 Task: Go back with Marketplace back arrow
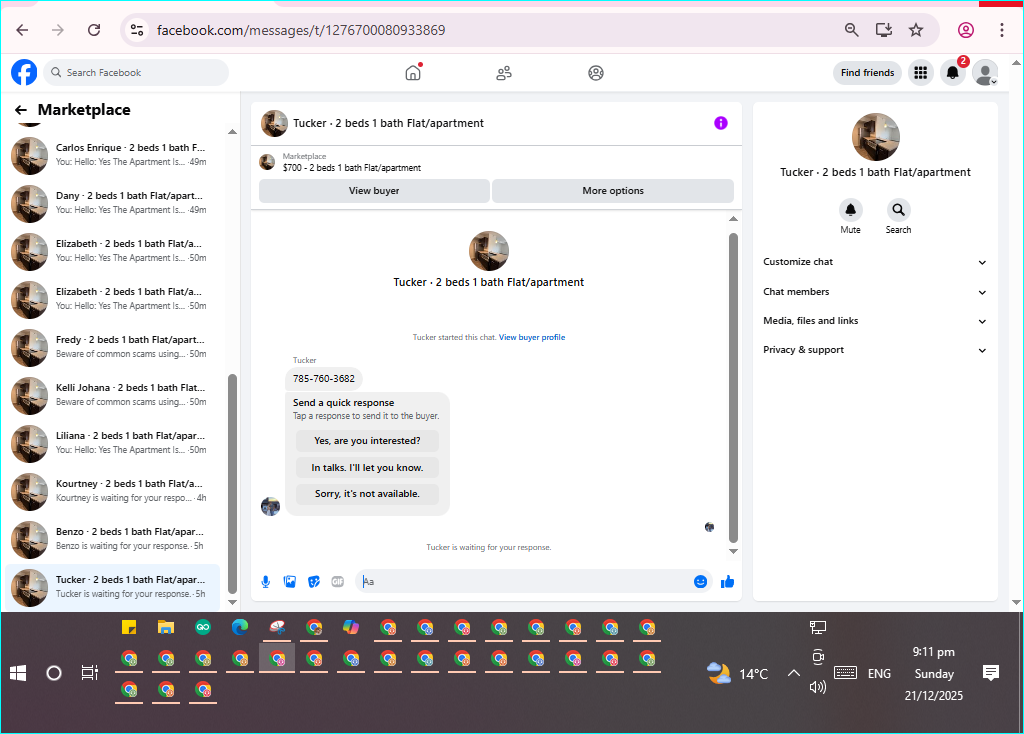coord(21,110)
